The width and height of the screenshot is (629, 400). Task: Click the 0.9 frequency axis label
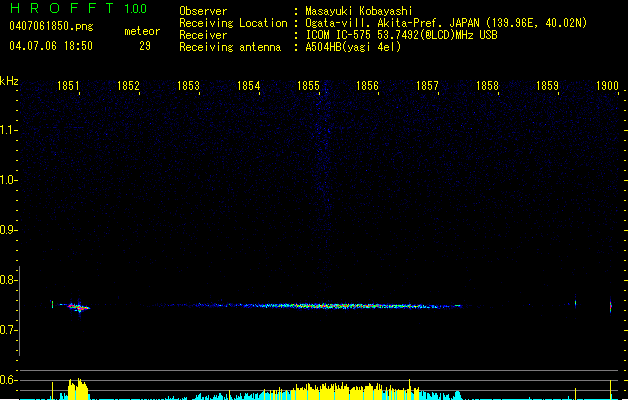(7, 230)
